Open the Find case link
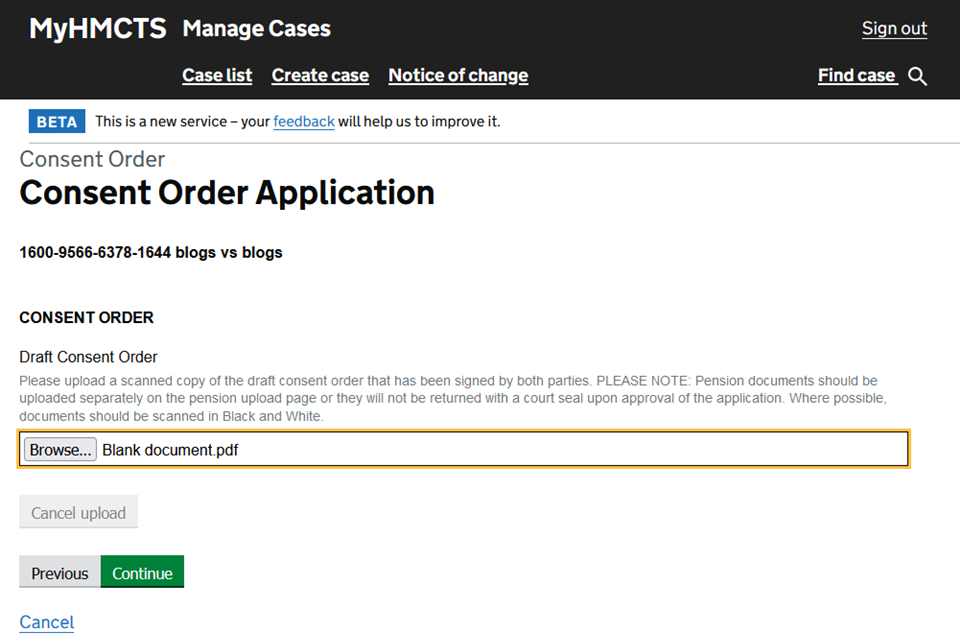Image resolution: width=960 pixels, height=640 pixels. tap(856, 76)
